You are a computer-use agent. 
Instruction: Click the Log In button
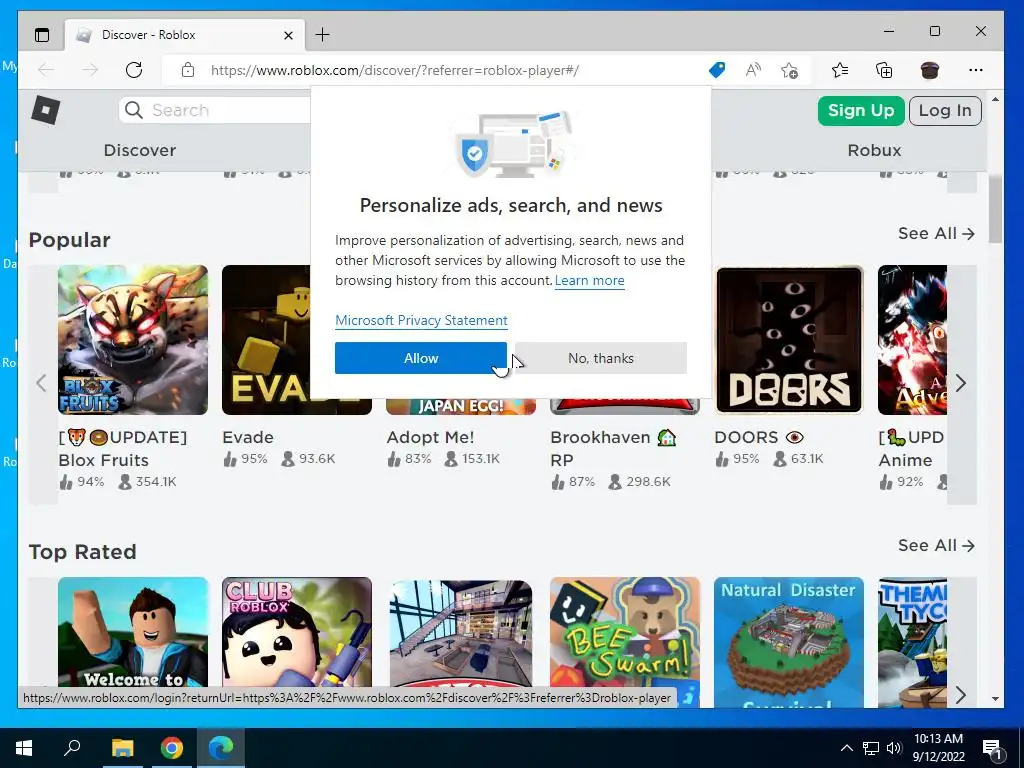(x=945, y=110)
